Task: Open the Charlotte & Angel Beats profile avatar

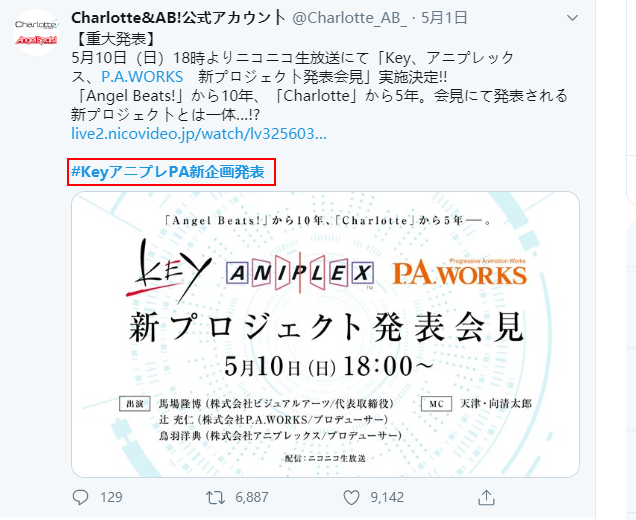Action: pos(37,32)
